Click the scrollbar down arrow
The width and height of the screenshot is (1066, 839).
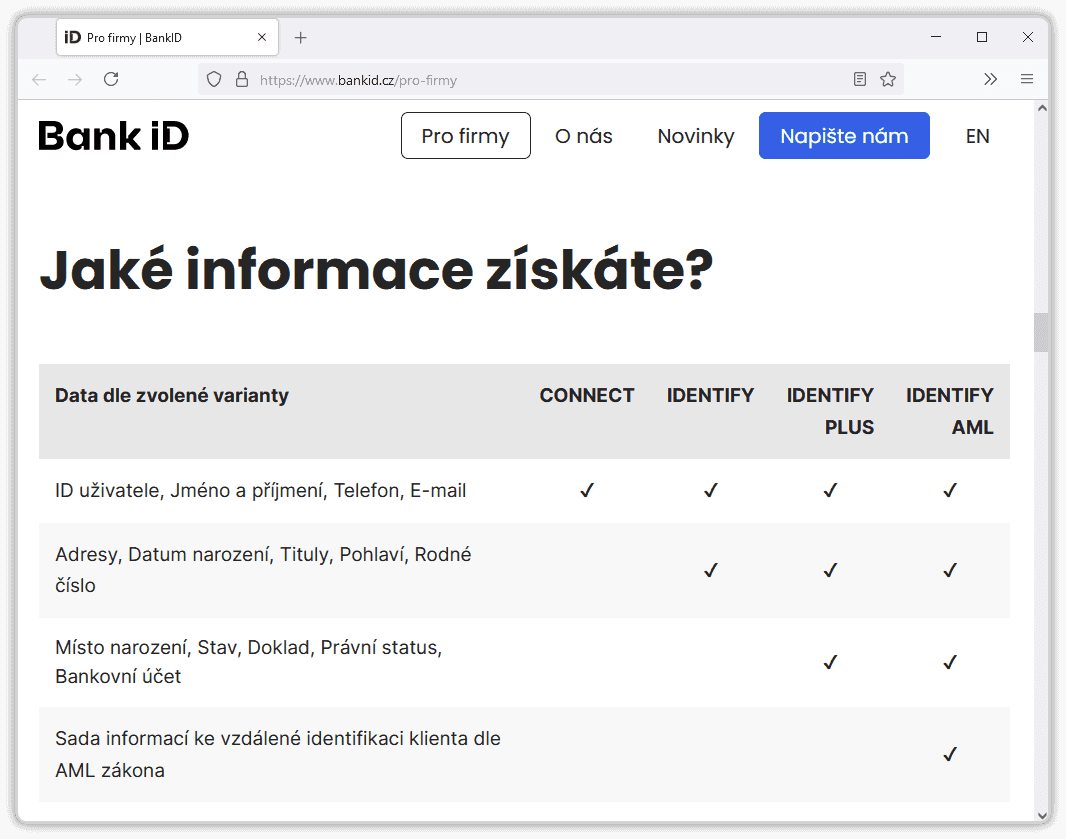(x=1042, y=814)
